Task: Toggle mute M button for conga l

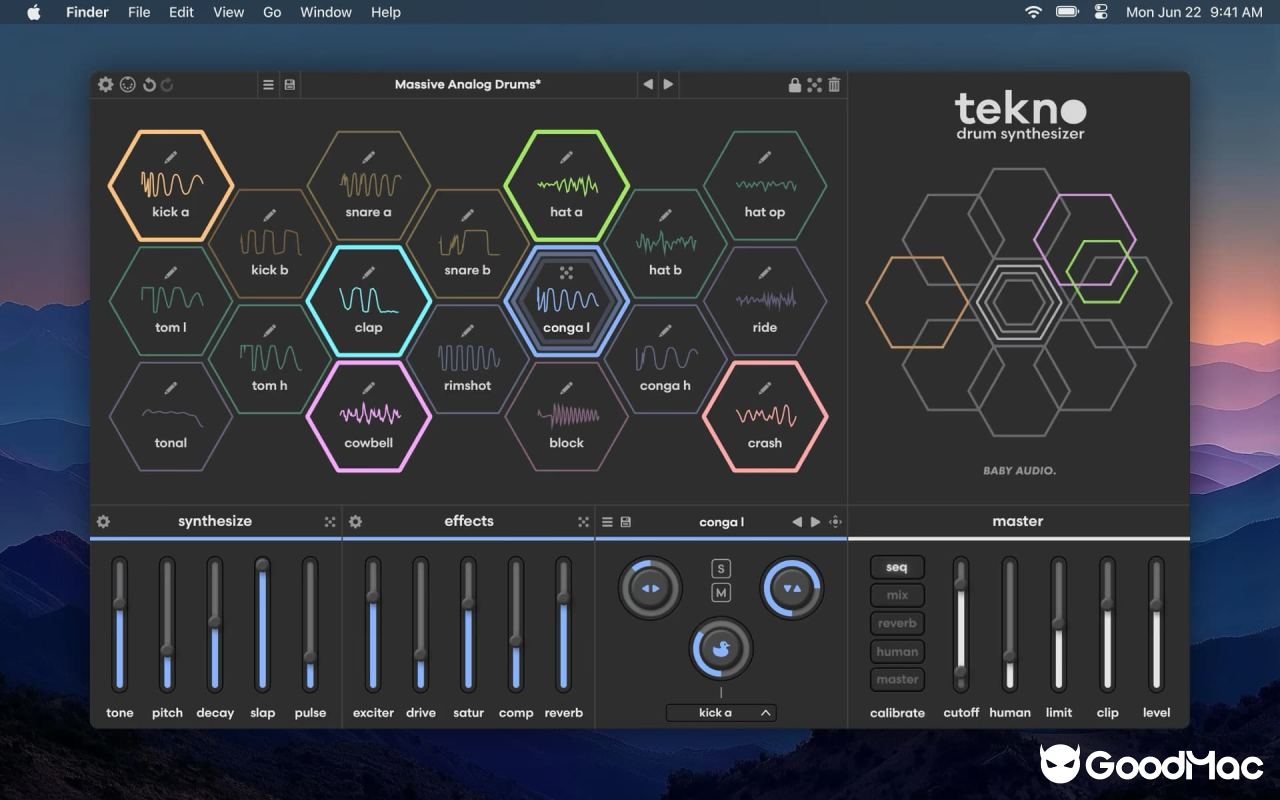Action: 721,593
